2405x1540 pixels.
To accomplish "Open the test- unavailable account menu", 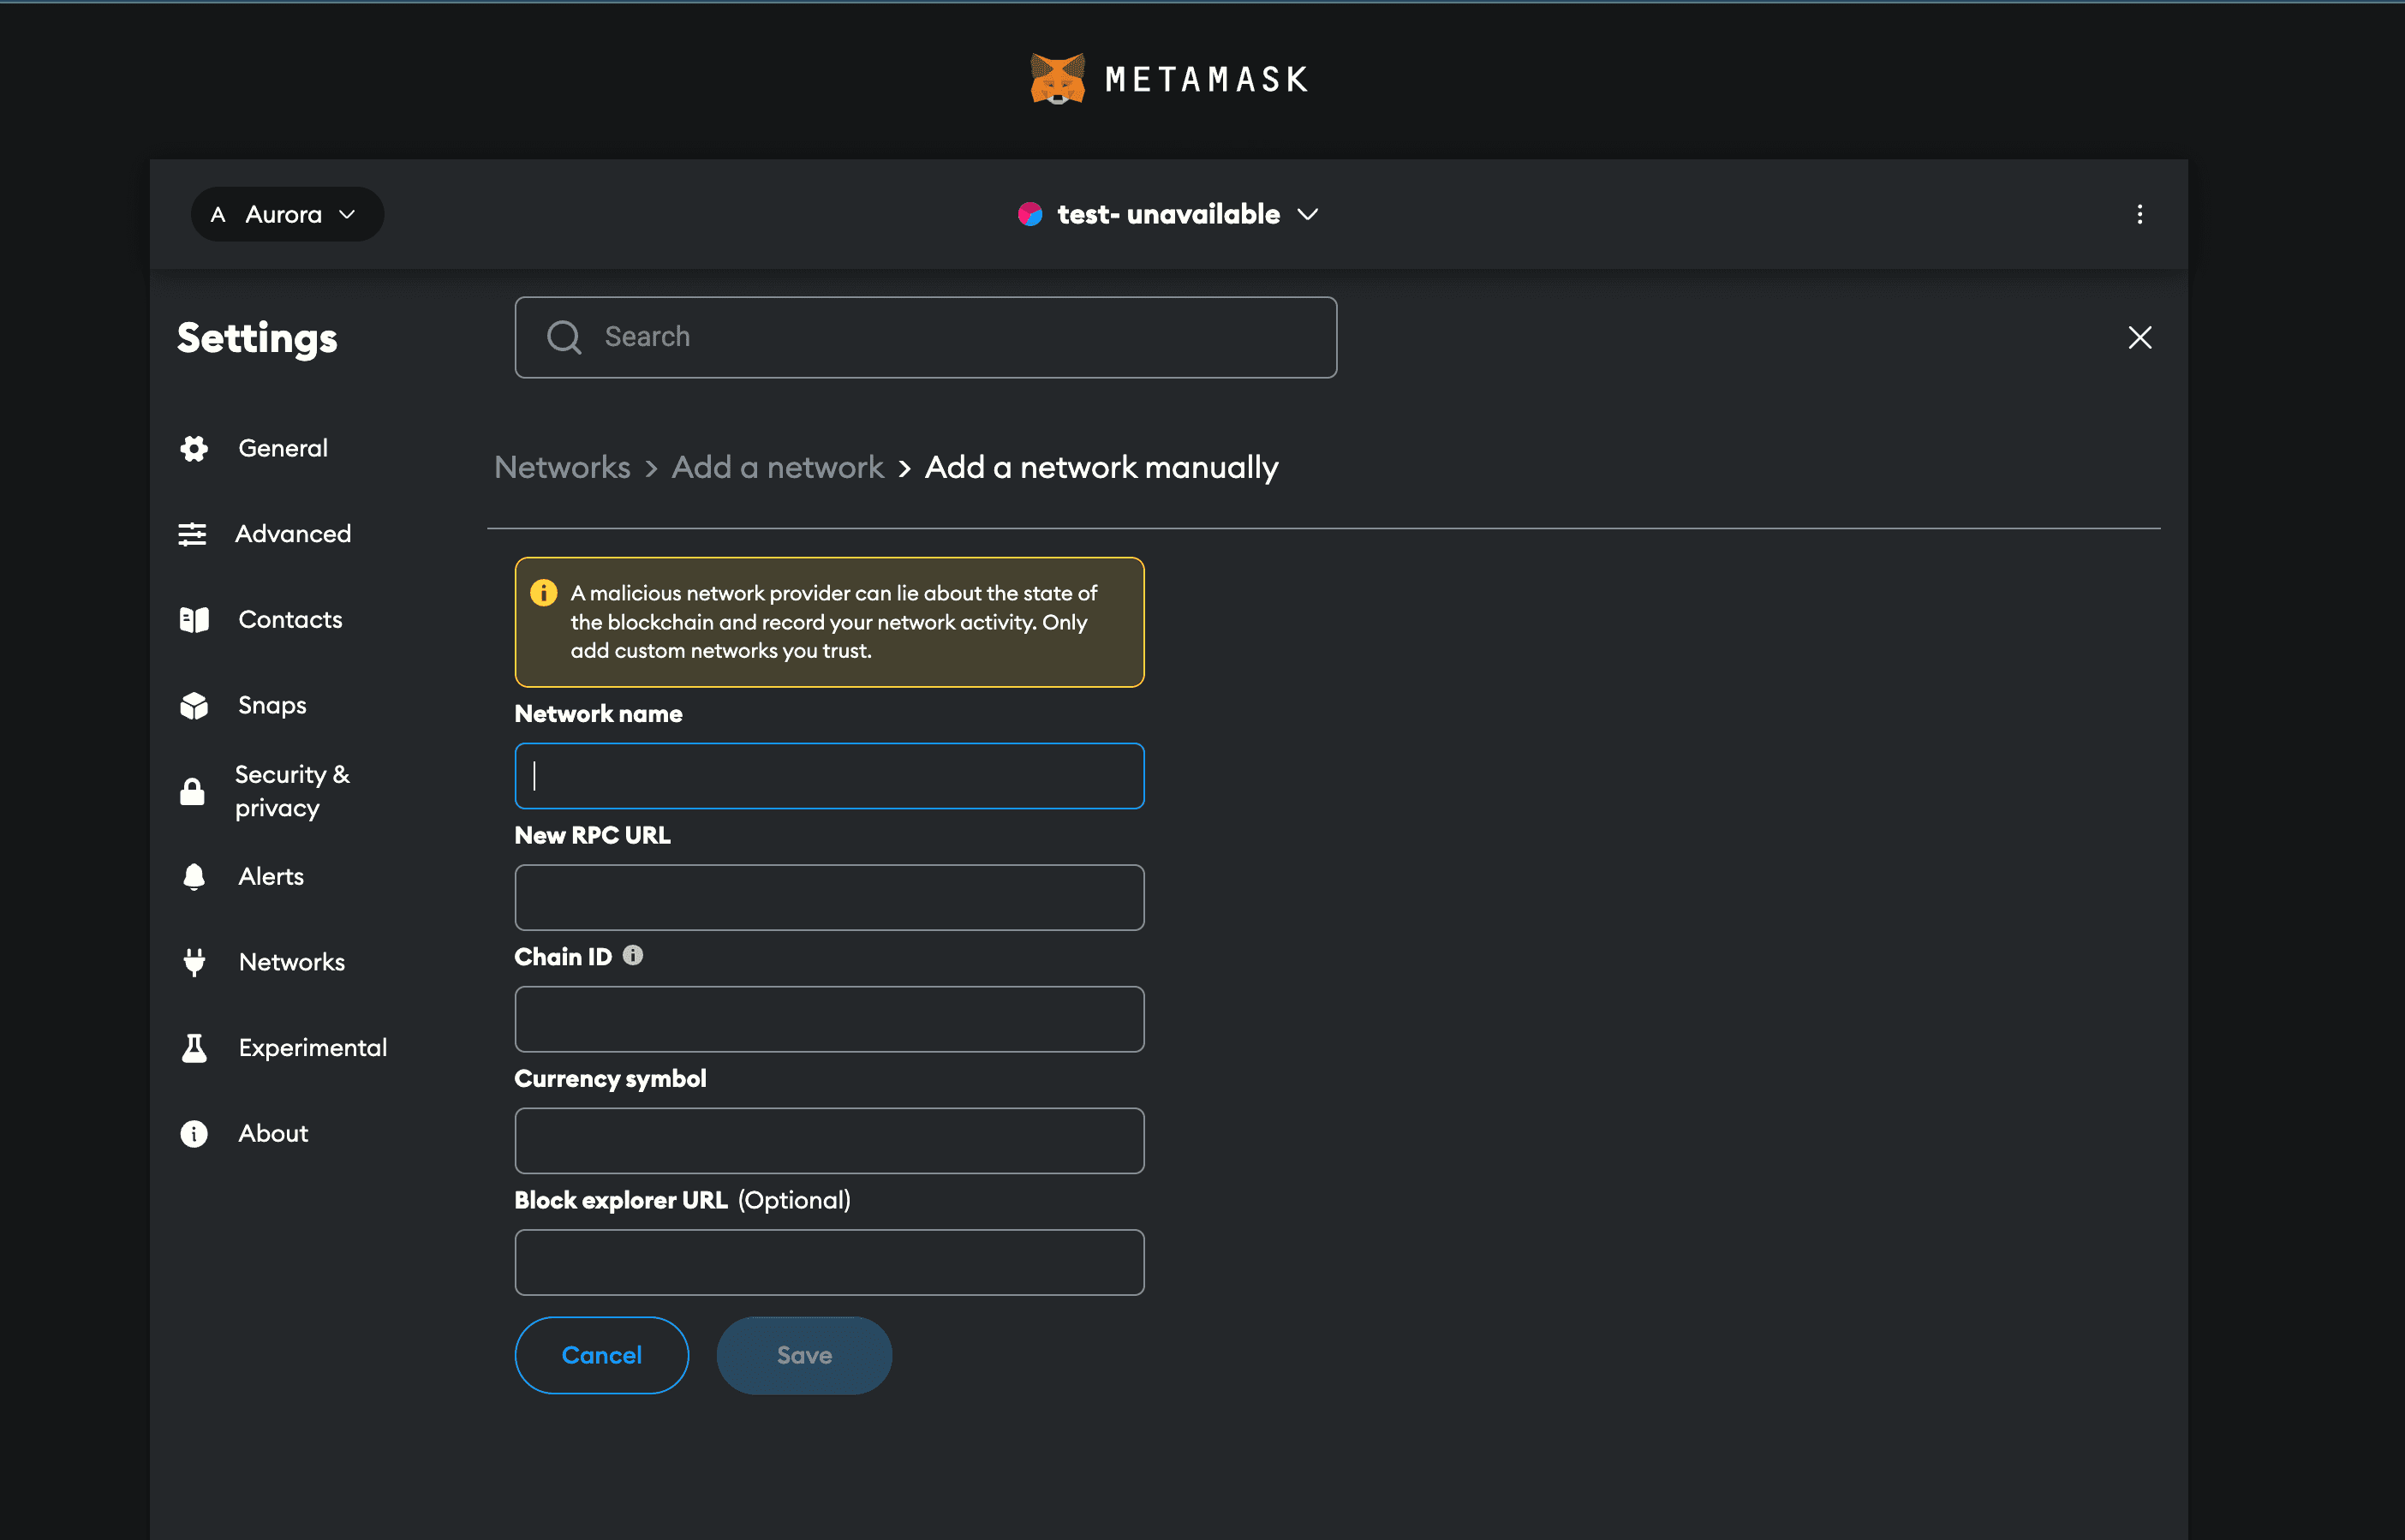I will 1168,214.
